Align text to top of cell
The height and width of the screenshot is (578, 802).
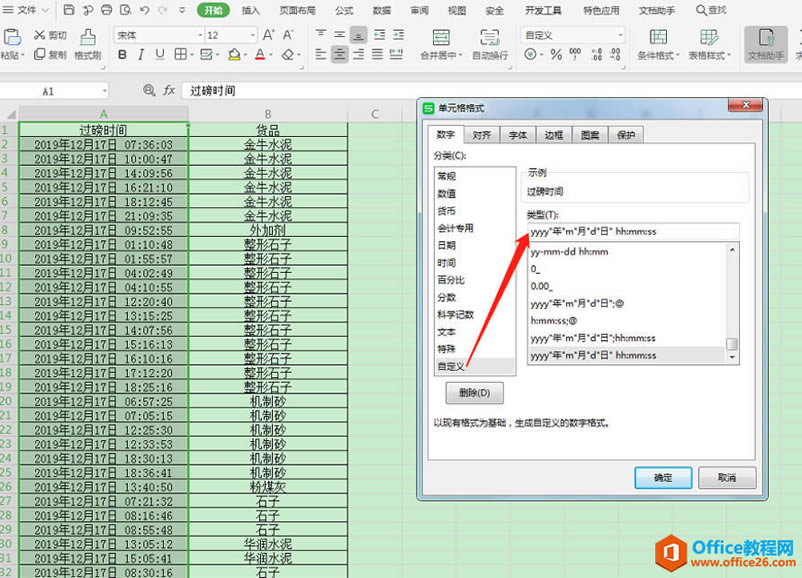point(321,35)
